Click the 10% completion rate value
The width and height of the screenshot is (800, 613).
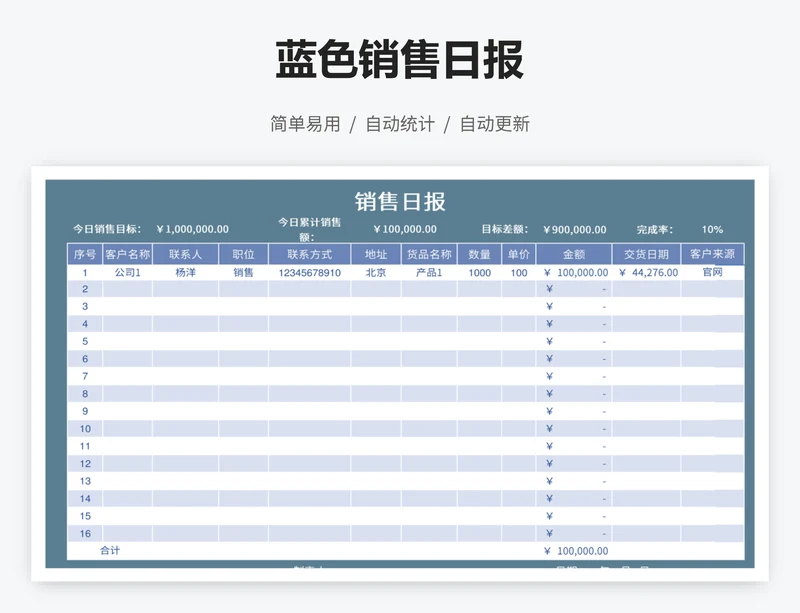[x=712, y=230]
